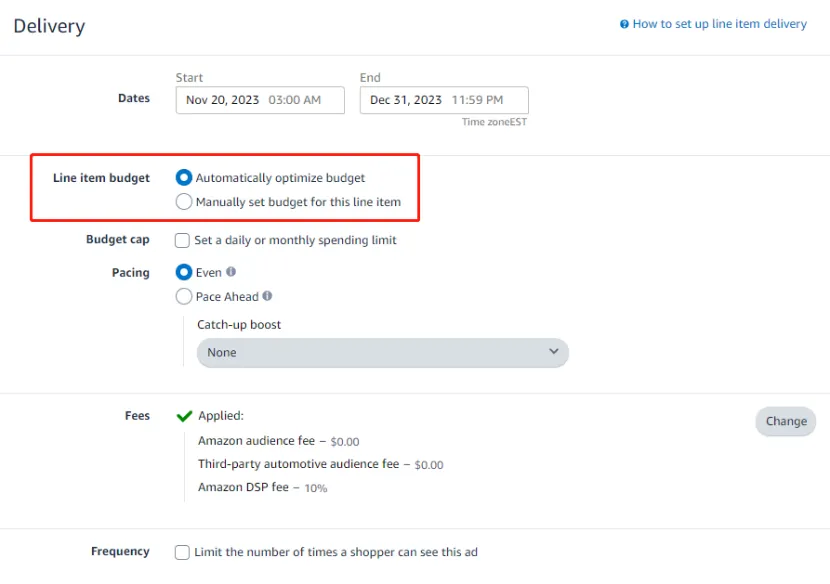Viewport: 830px width, 584px height.
Task: Click the End date field
Action: 444,100
